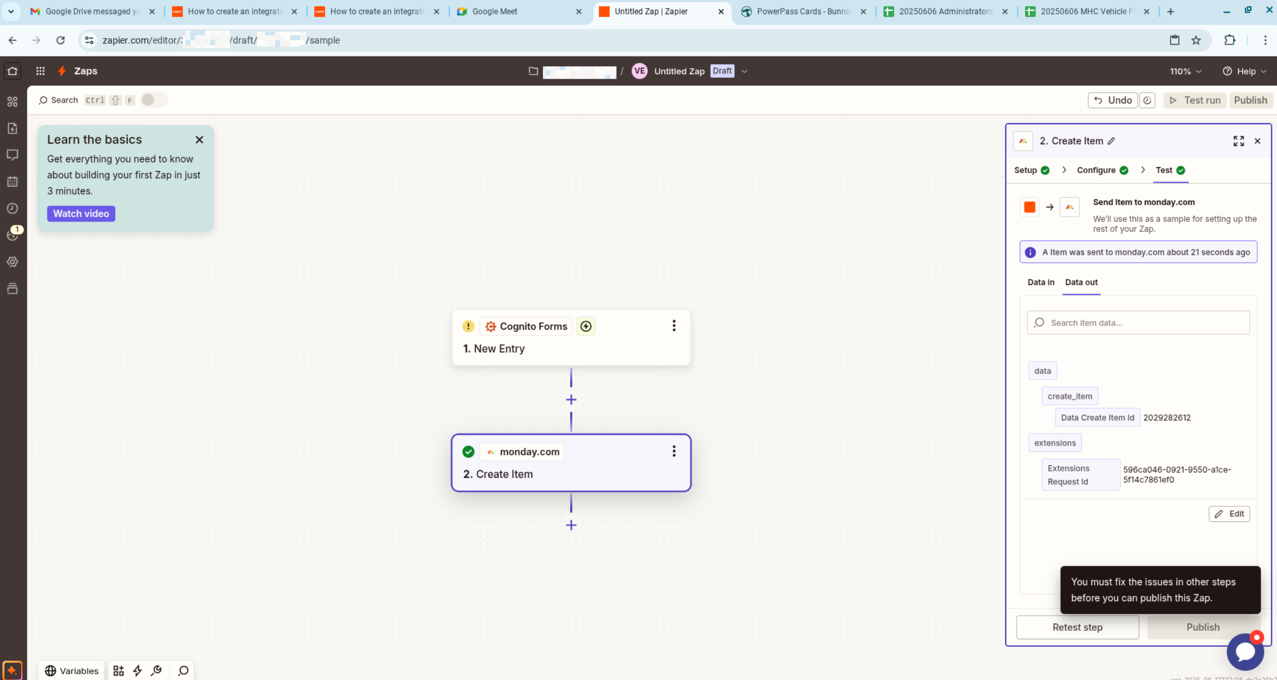Open the Help dropdown menu
Screen dimensions: 1277x680
pyautogui.click(x=1244, y=71)
